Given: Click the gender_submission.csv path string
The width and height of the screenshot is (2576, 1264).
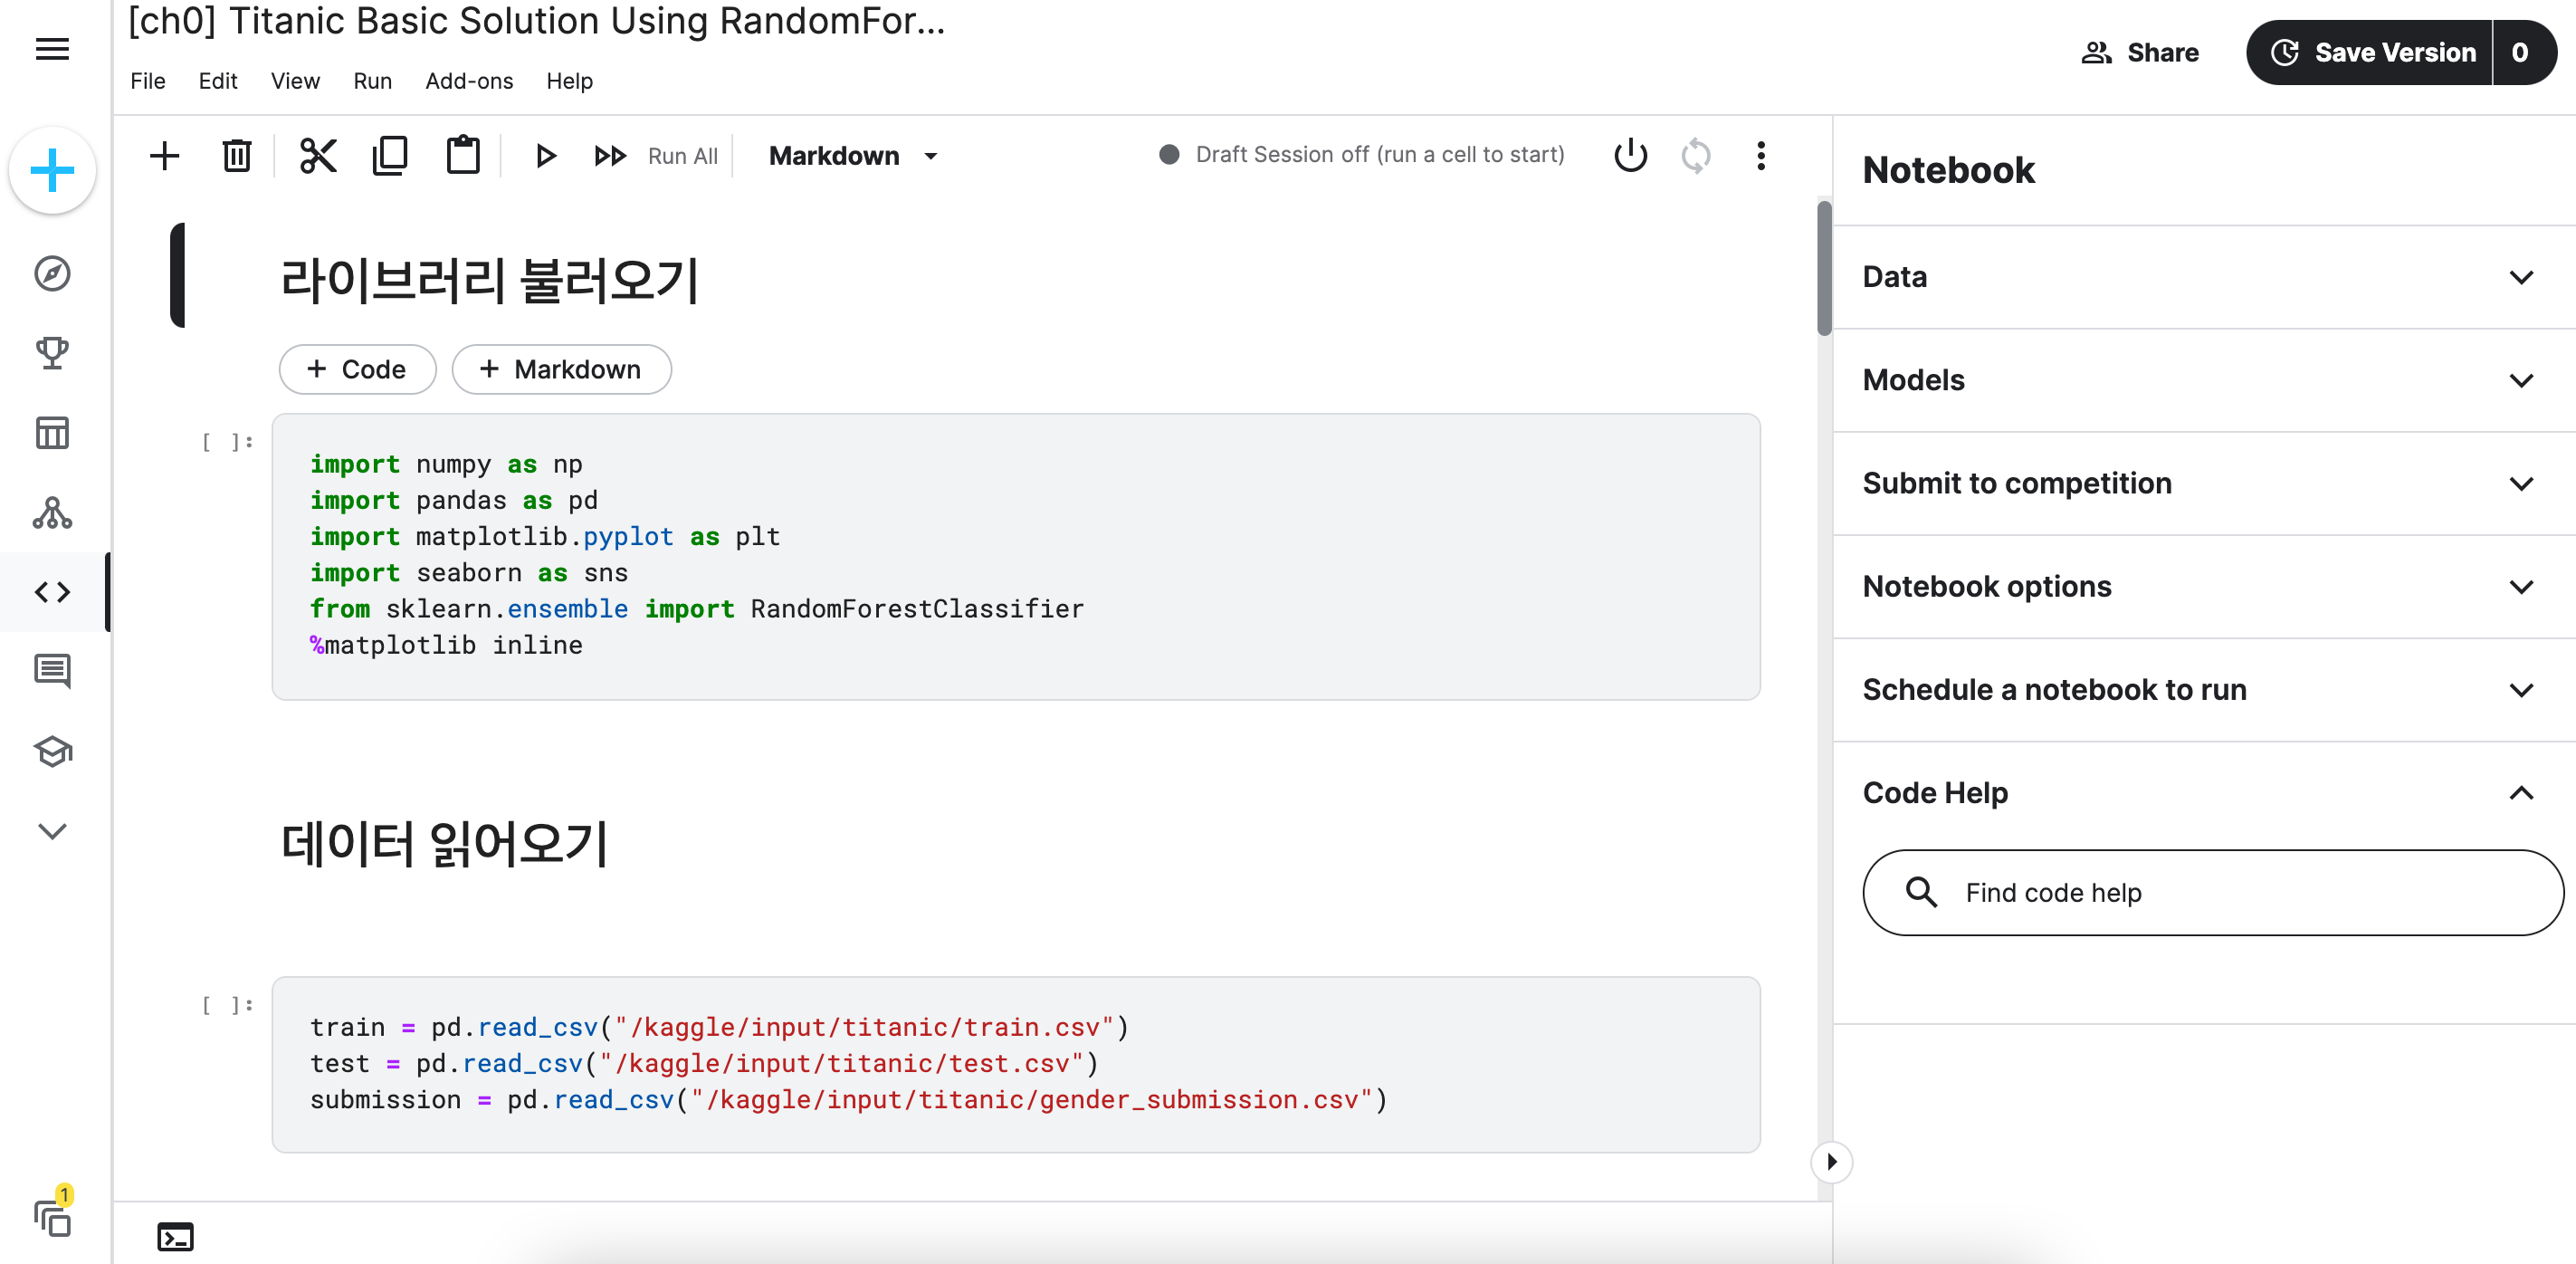Looking at the screenshot, I should pos(1032,1100).
